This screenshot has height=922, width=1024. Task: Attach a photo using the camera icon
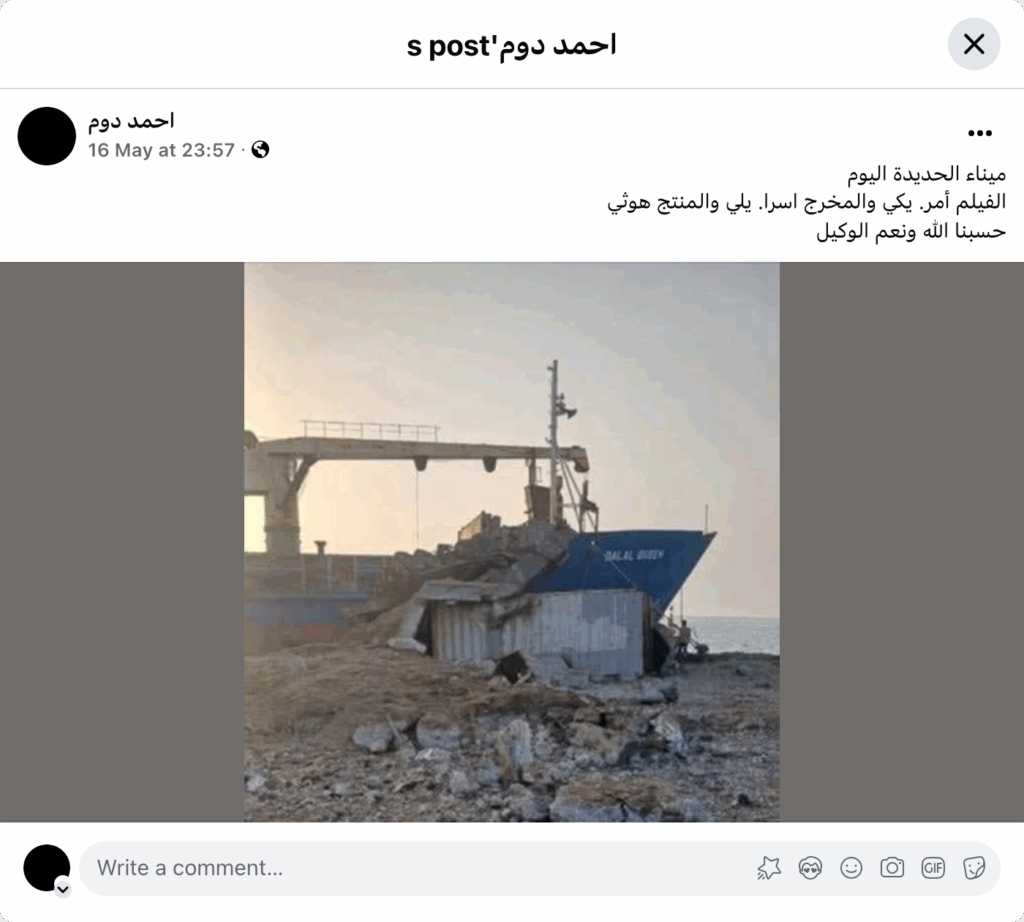click(x=892, y=868)
